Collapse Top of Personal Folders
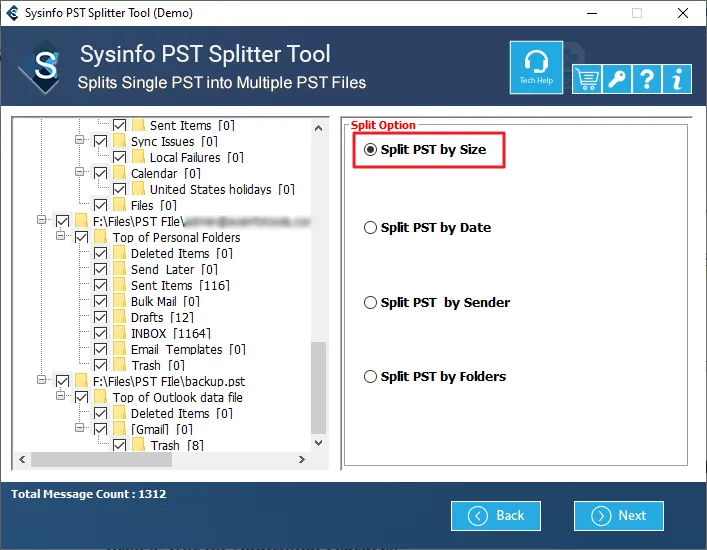Image resolution: width=707 pixels, height=550 pixels. click(x=60, y=236)
